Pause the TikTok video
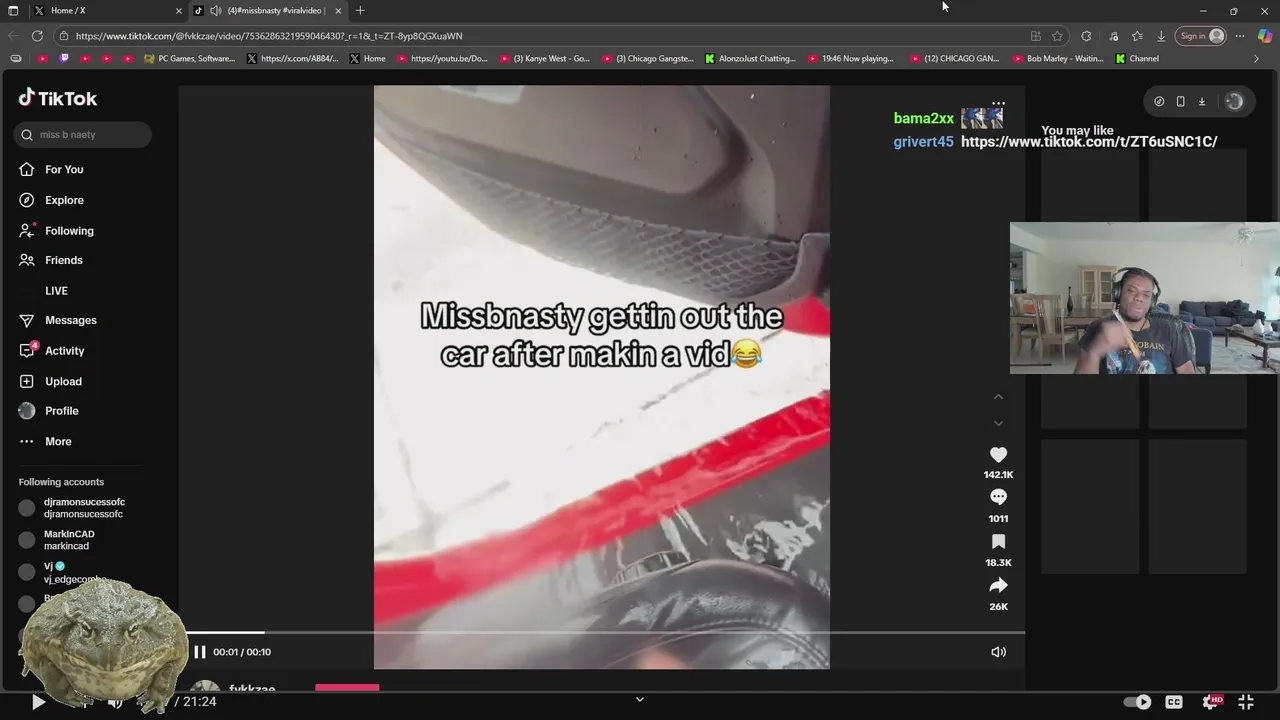The height and width of the screenshot is (720, 1280). 199,652
